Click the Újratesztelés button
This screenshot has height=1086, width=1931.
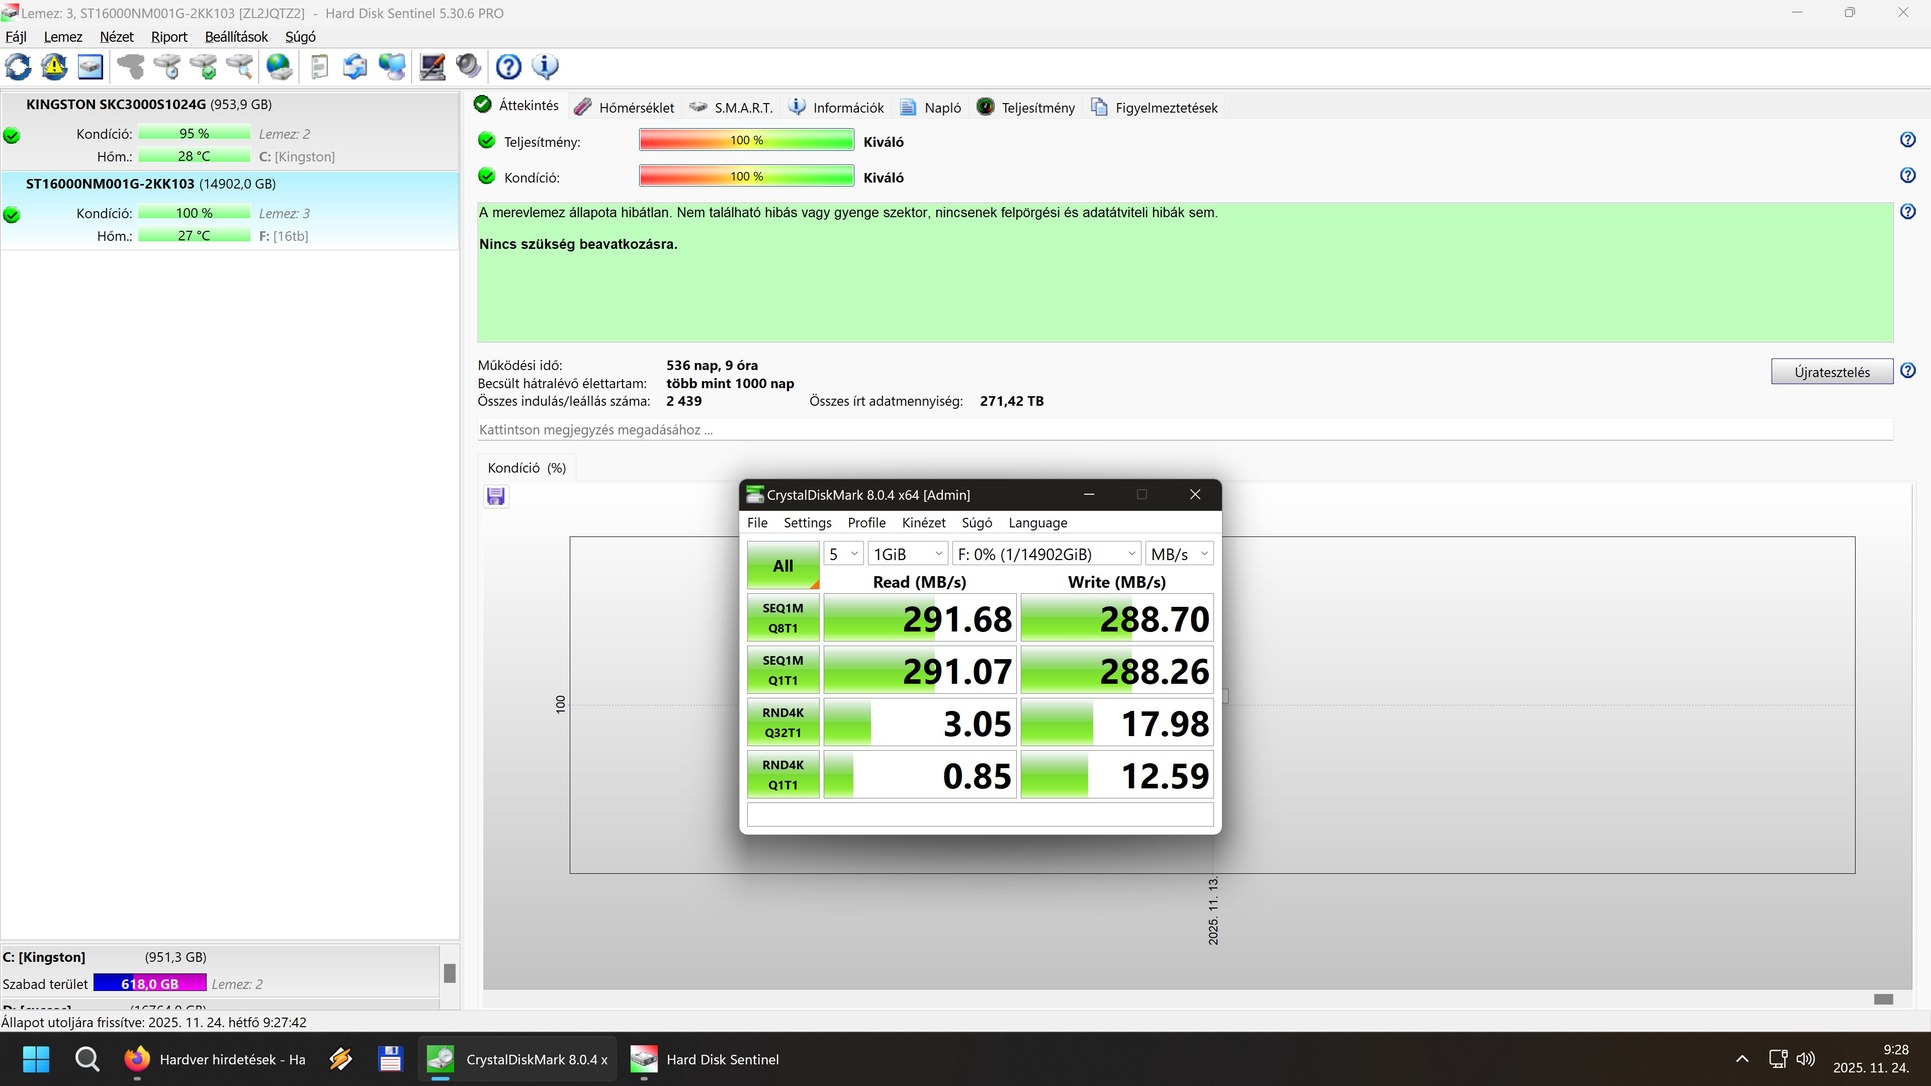pos(1830,372)
